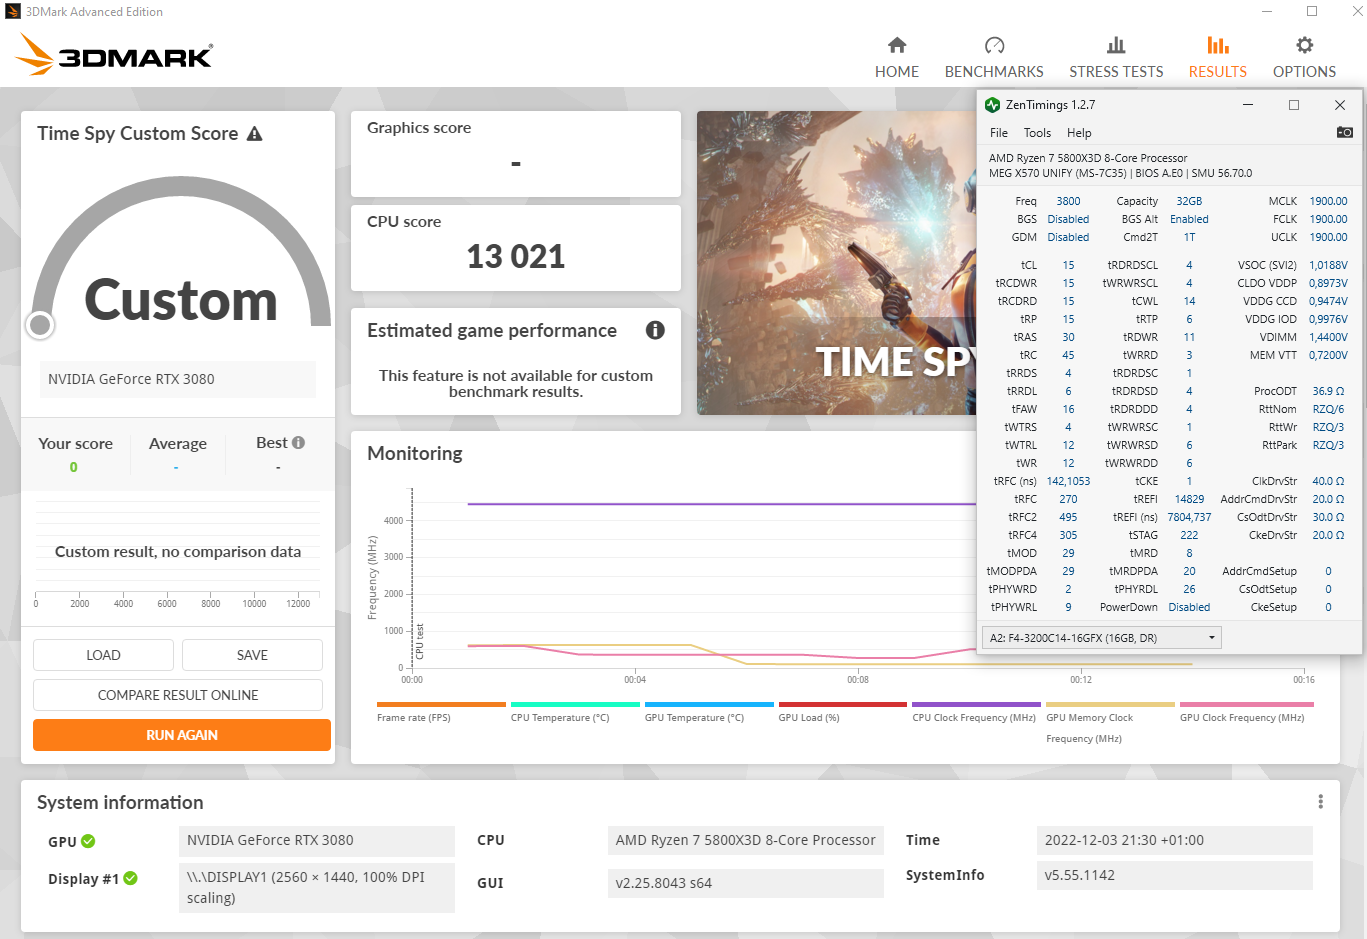Click the Display1 2560 × 1440 field
Viewport: 1367px width, 939px height.
[317, 887]
